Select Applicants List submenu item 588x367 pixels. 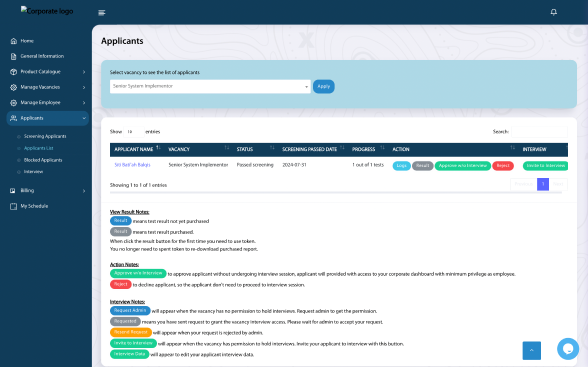[x=39, y=148]
